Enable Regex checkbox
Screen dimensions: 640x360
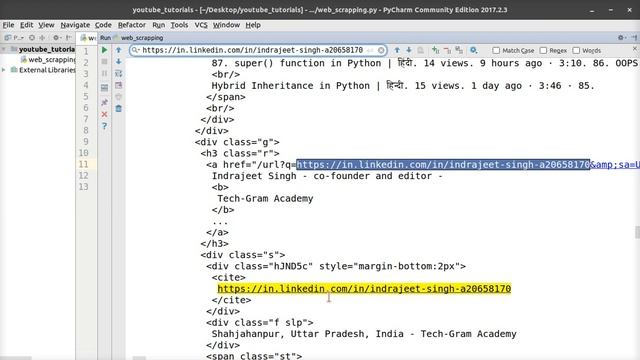543,50
